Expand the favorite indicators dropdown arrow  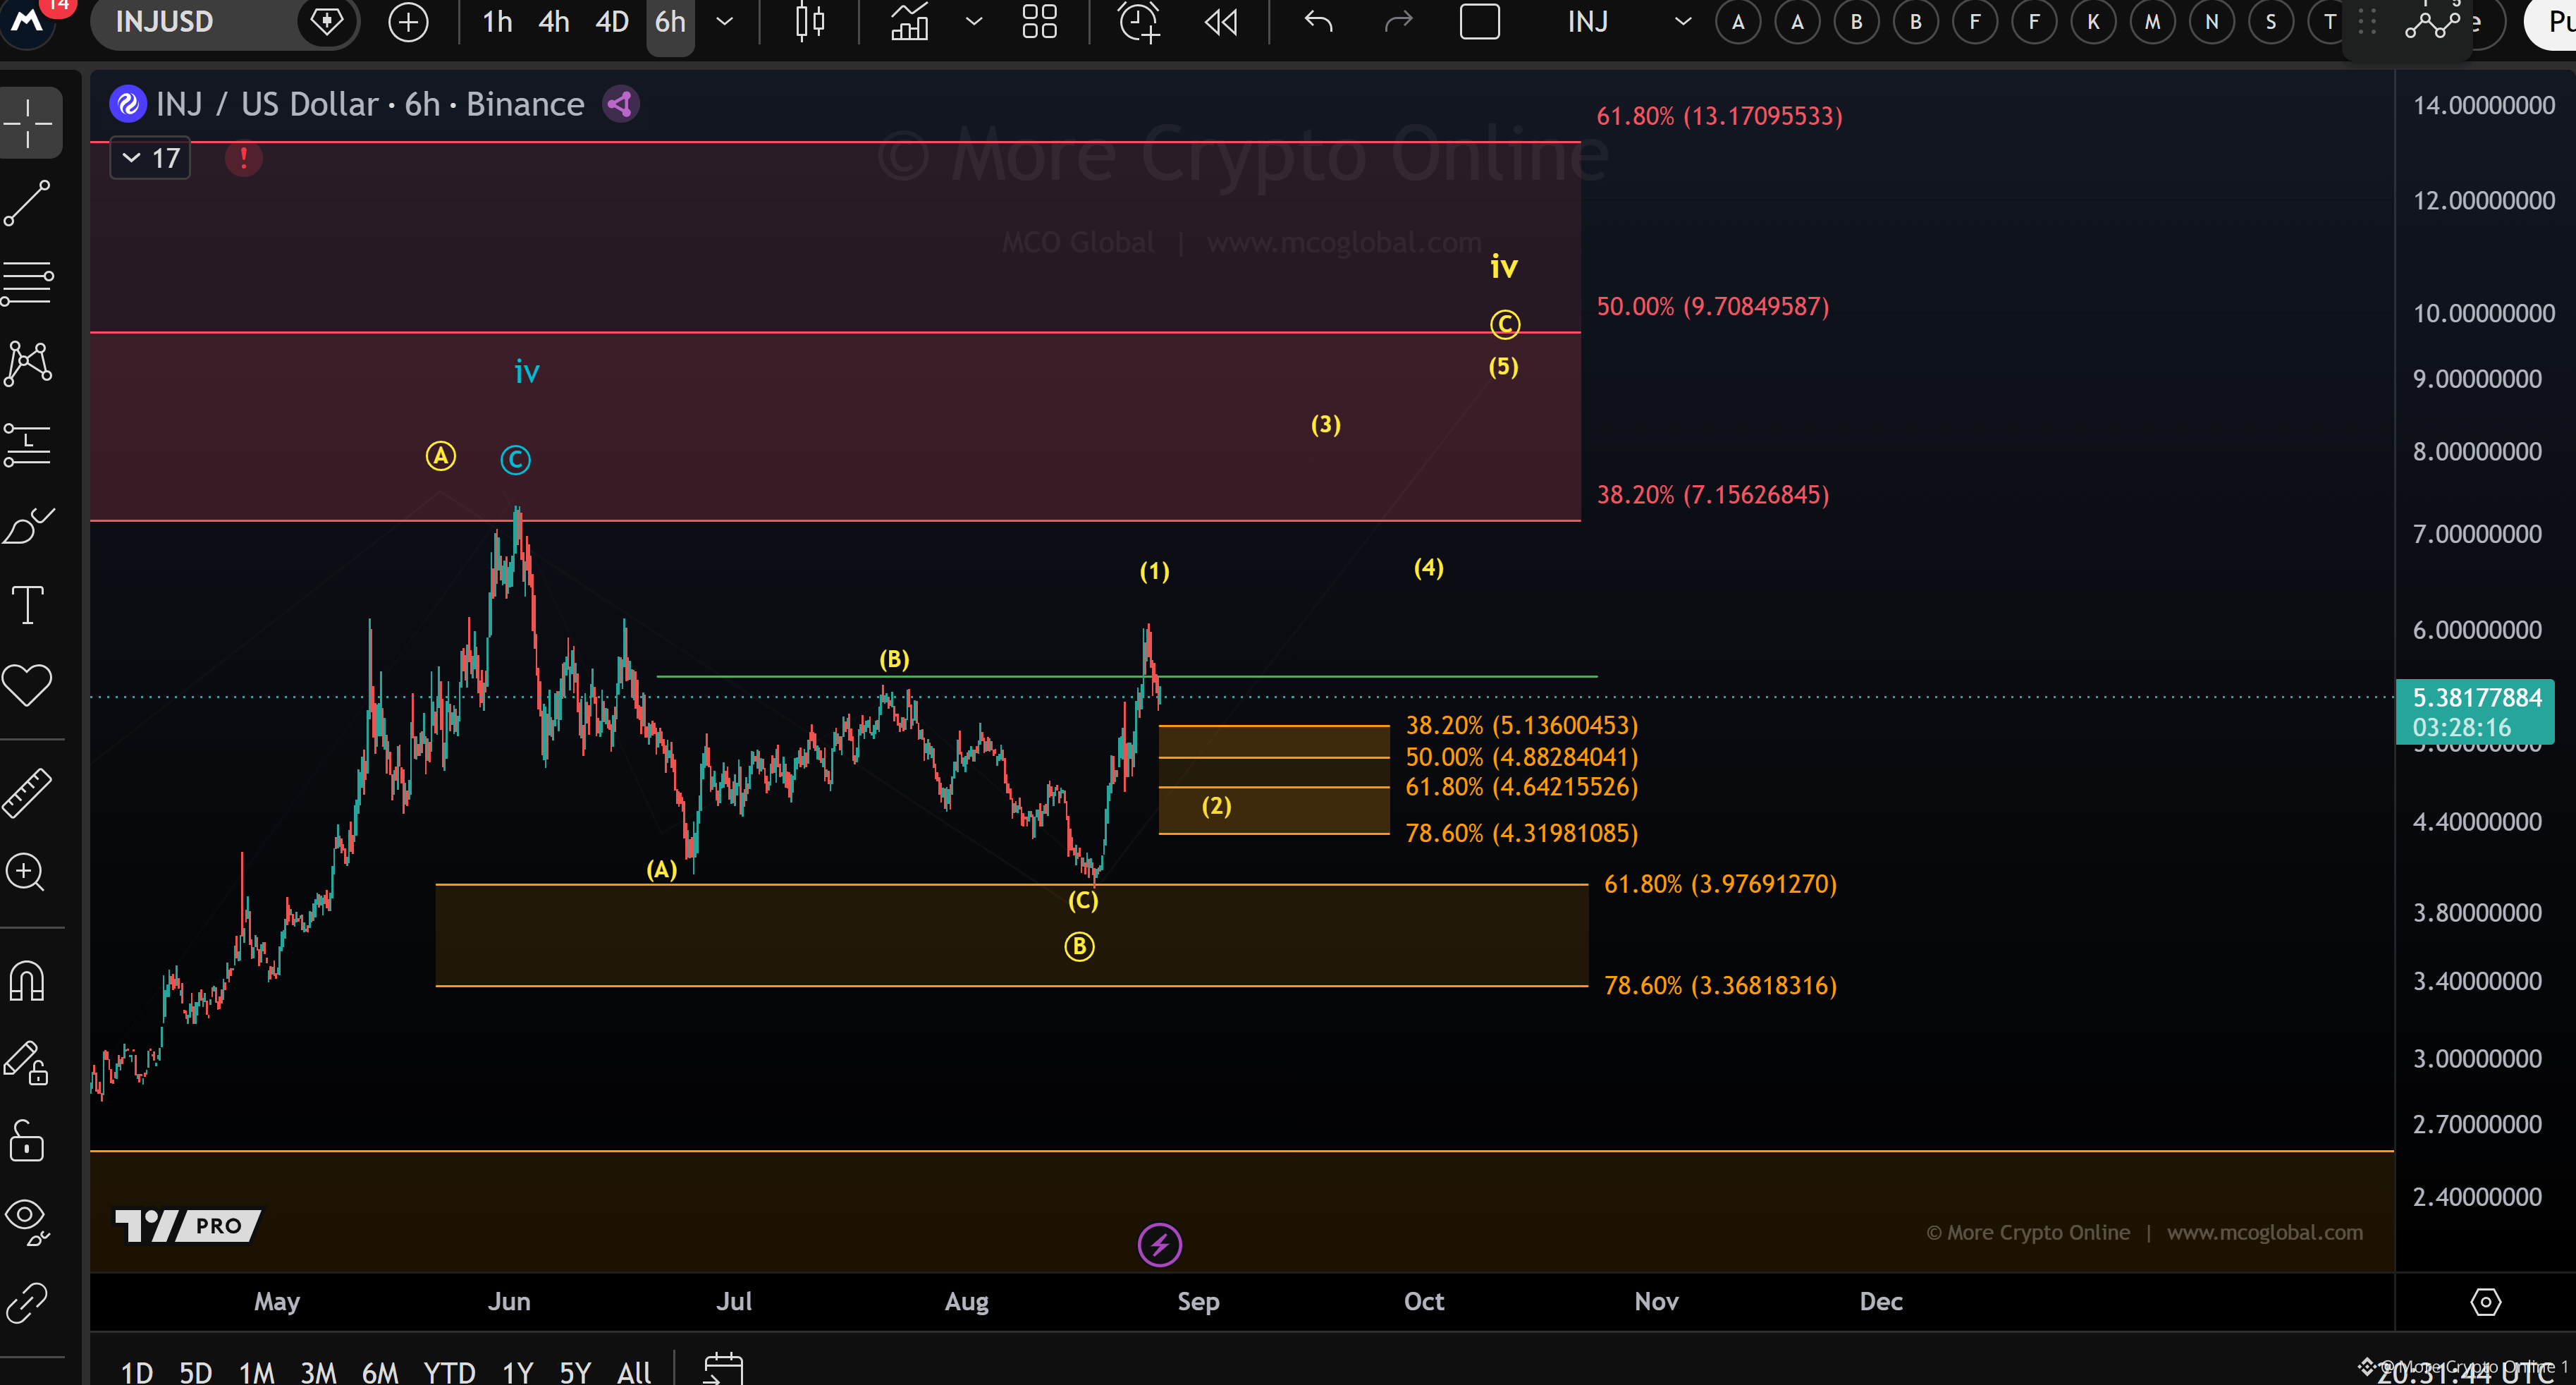974,22
